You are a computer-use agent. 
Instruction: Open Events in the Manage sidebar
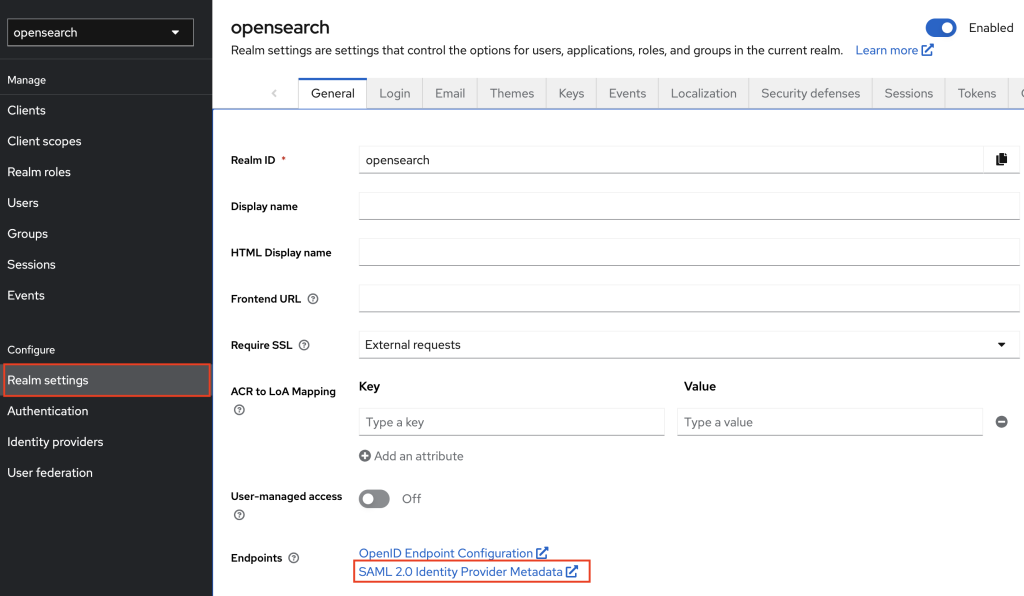click(106, 295)
